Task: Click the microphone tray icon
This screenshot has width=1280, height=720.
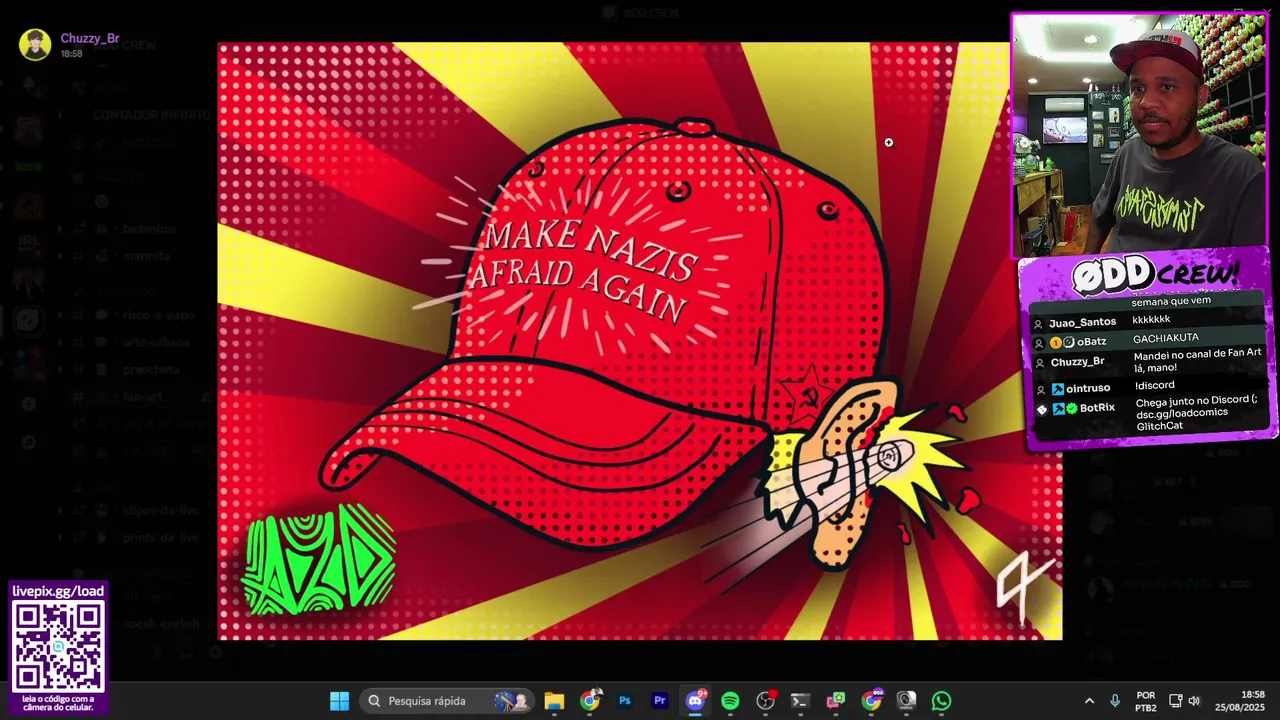Action: pyautogui.click(x=1115, y=701)
